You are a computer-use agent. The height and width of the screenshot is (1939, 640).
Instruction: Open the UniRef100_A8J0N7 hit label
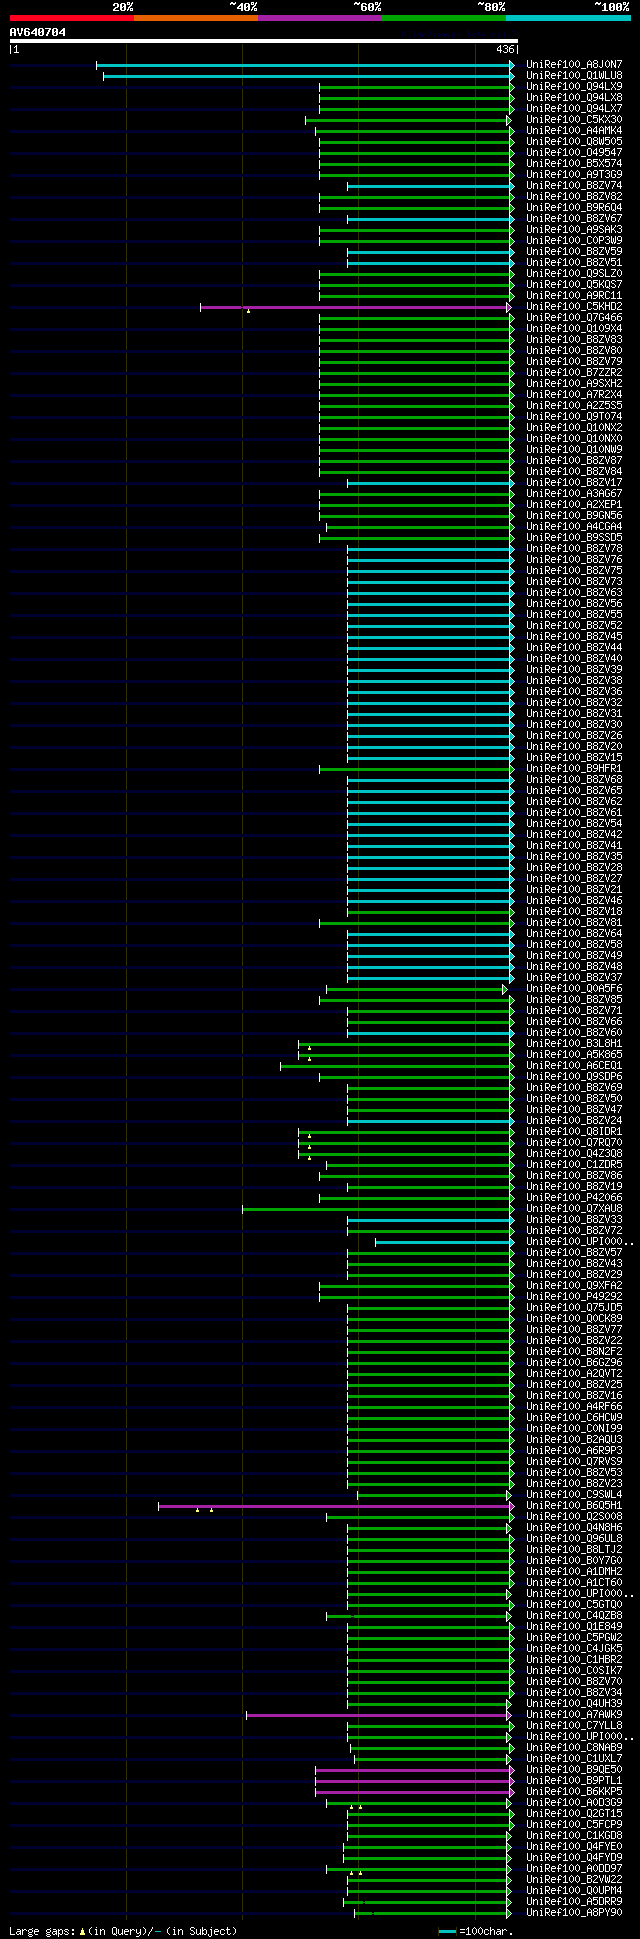coord(574,65)
